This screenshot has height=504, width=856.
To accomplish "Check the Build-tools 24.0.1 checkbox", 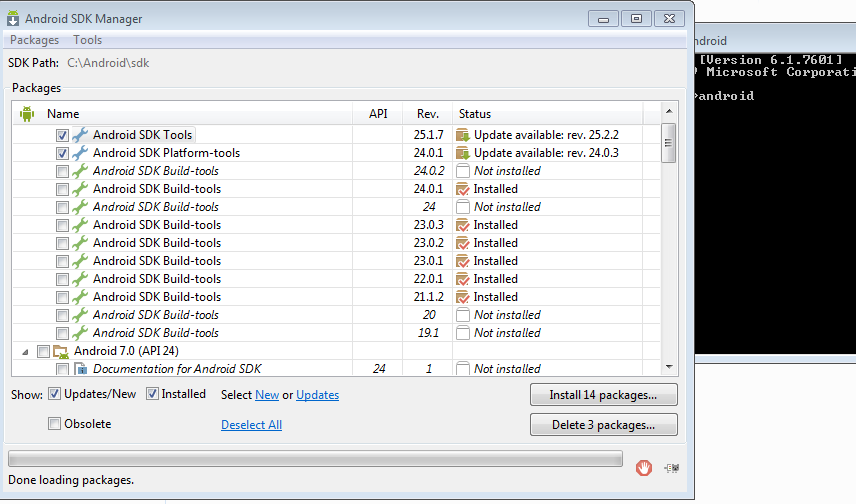I will click(62, 189).
